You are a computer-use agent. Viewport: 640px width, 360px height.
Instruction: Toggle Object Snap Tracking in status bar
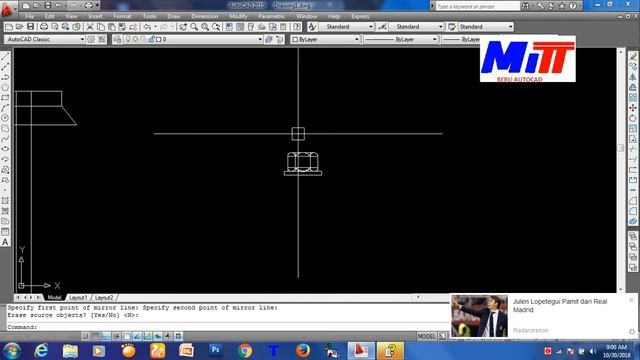(137, 336)
